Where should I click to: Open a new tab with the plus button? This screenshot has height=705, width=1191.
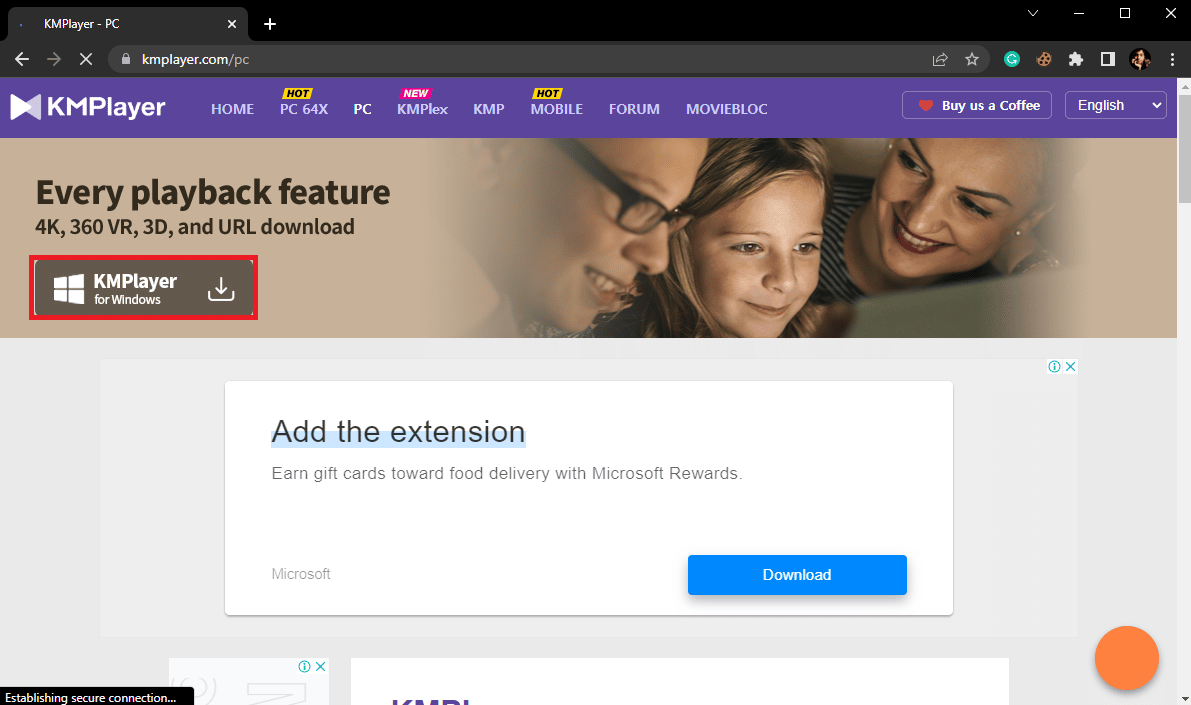point(270,24)
